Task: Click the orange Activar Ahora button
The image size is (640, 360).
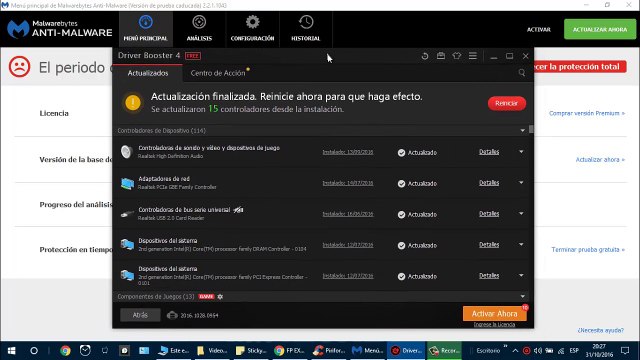Action: (x=494, y=313)
